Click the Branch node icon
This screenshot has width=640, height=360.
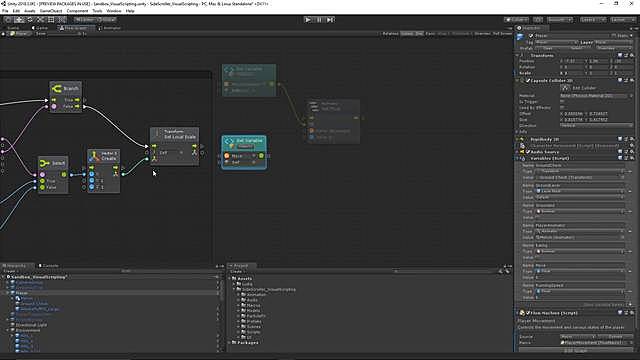click(x=56, y=89)
